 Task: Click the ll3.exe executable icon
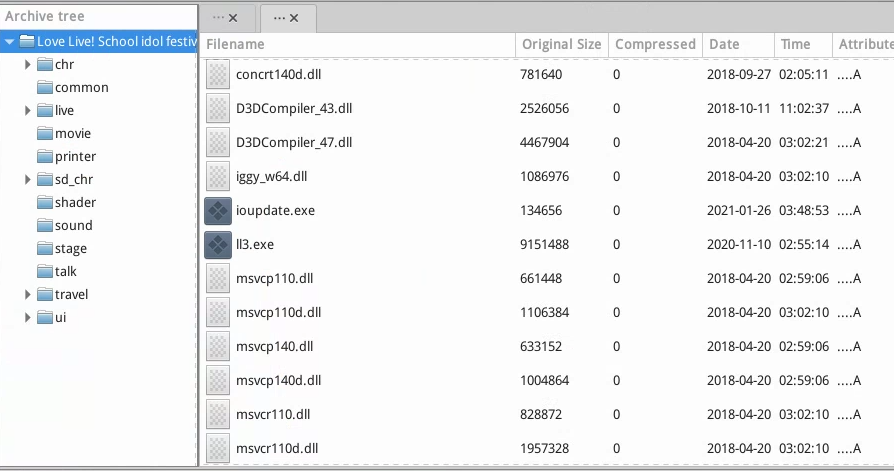click(218, 245)
